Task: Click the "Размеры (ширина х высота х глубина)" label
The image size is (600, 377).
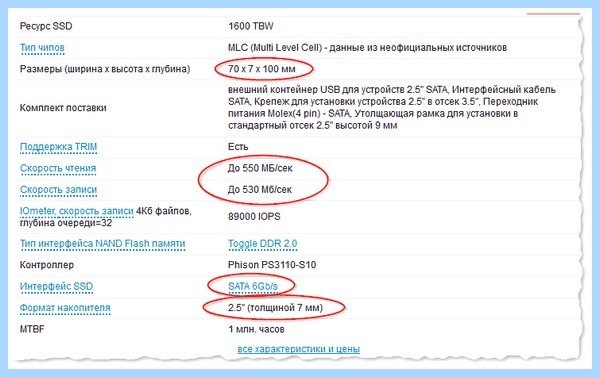Action: coord(105,69)
